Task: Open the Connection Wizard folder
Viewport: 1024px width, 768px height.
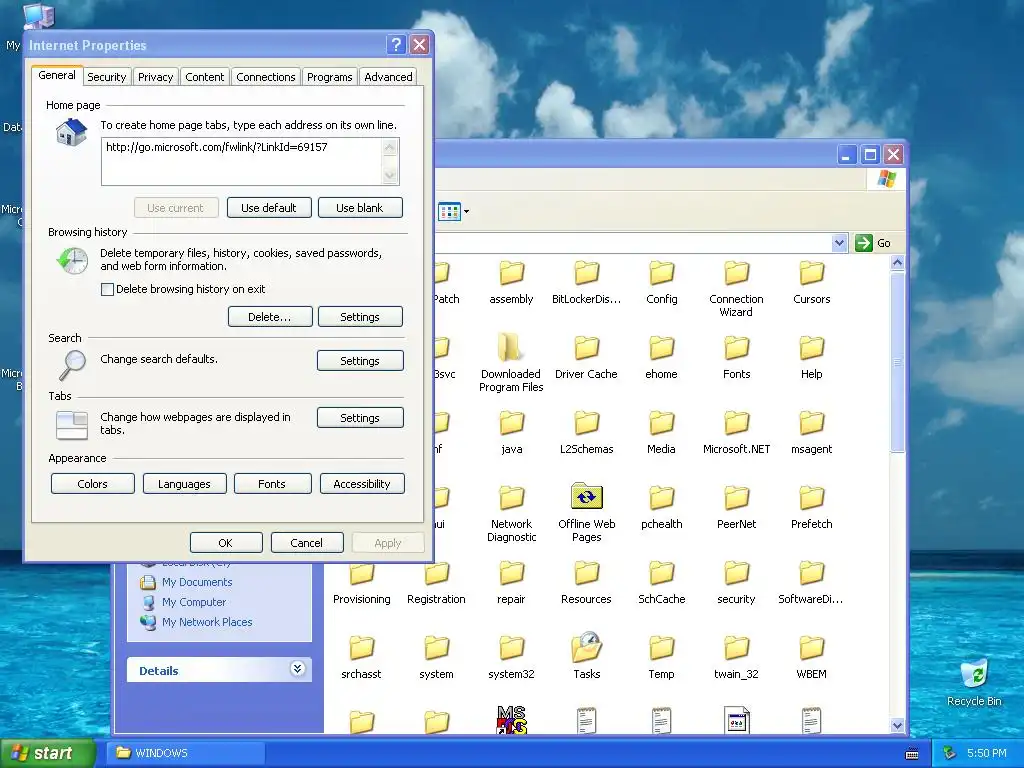Action: 736,289
